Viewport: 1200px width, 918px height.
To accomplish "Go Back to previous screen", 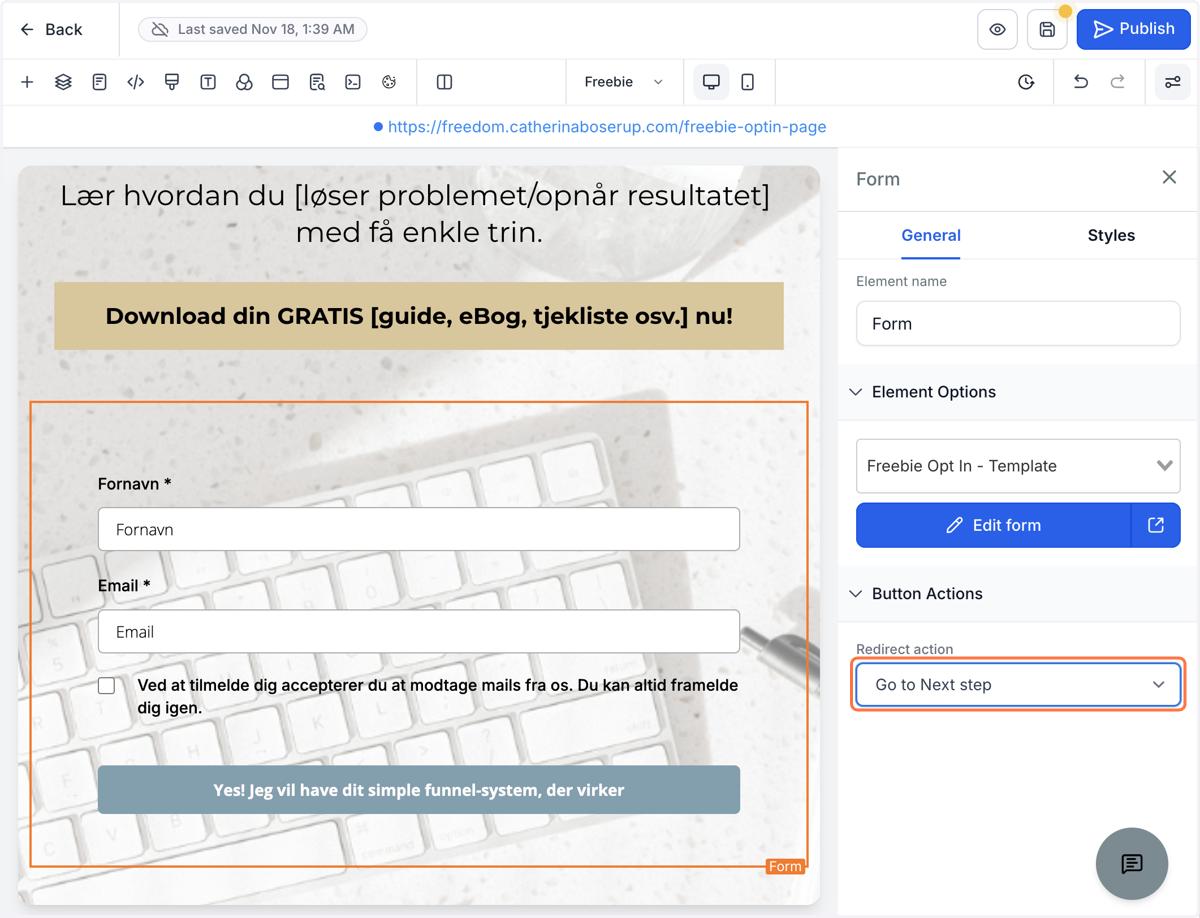I will pos(51,30).
